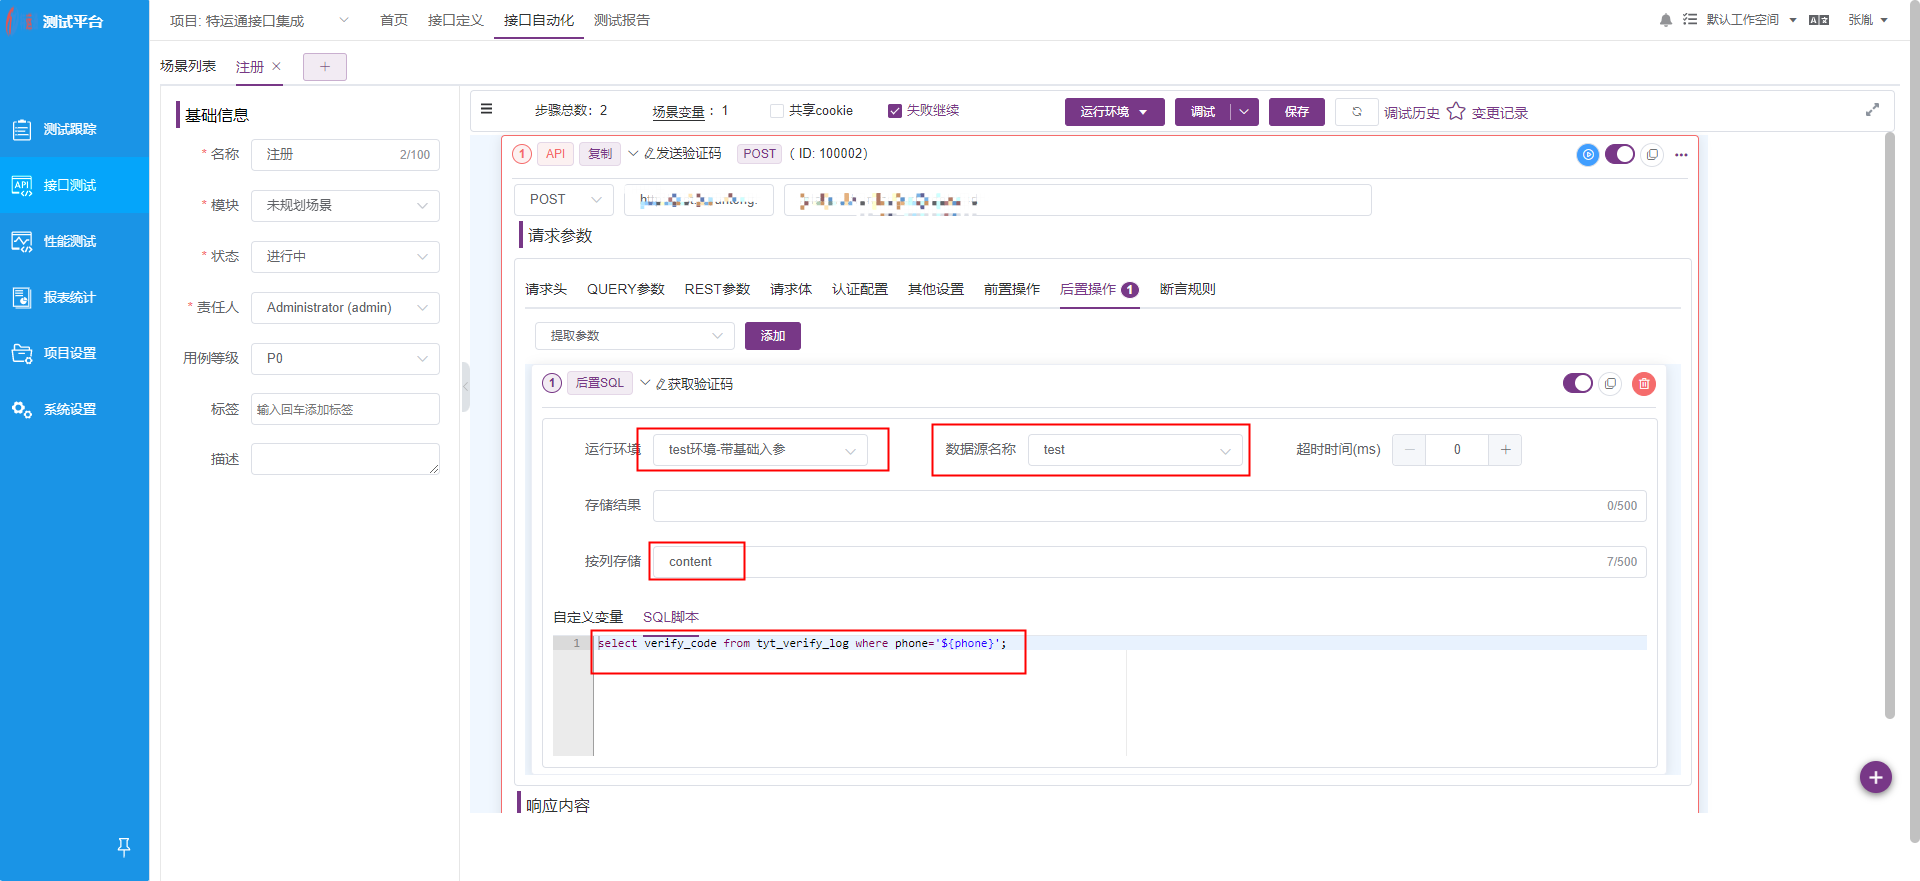This screenshot has height=881, width=1920.
Task: Open 测试跟踪 in the sidebar
Action: point(74,129)
